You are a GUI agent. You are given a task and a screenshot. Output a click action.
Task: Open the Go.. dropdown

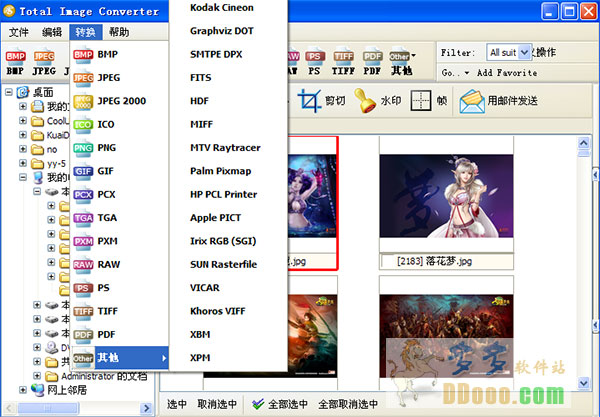[455, 73]
